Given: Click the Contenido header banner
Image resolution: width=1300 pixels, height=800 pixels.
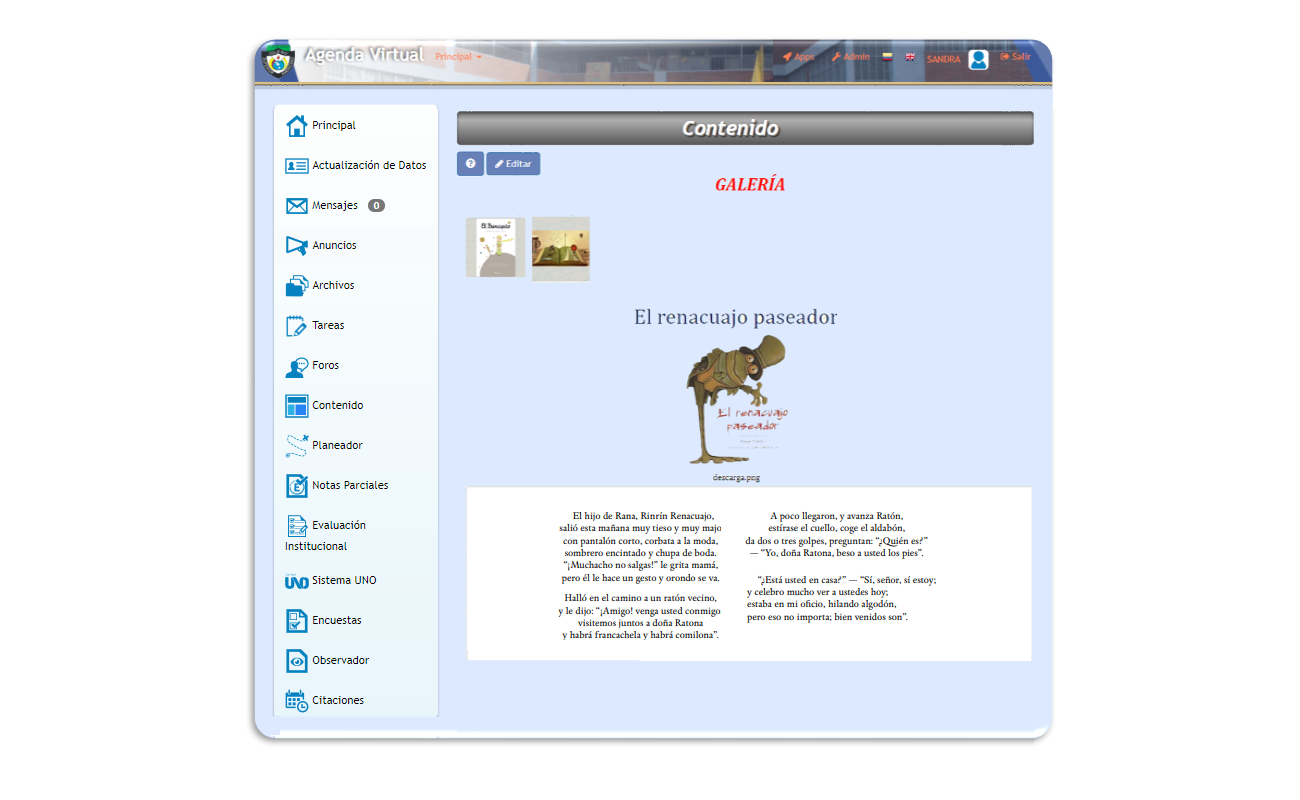Looking at the screenshot, I should click(745, 128).
